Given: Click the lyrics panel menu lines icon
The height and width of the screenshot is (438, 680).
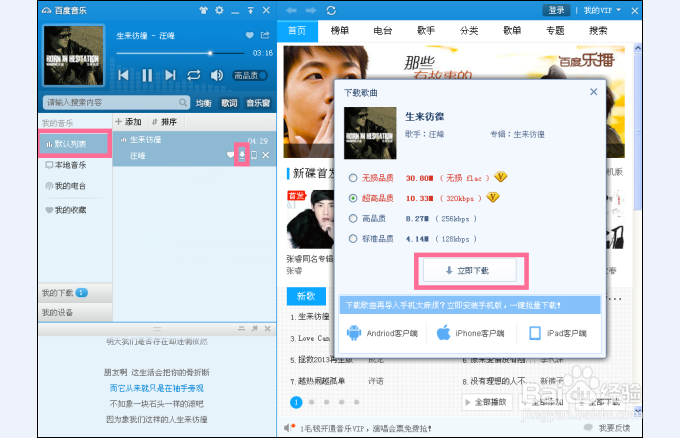Looking at the screenshot, I should [242, 329].
